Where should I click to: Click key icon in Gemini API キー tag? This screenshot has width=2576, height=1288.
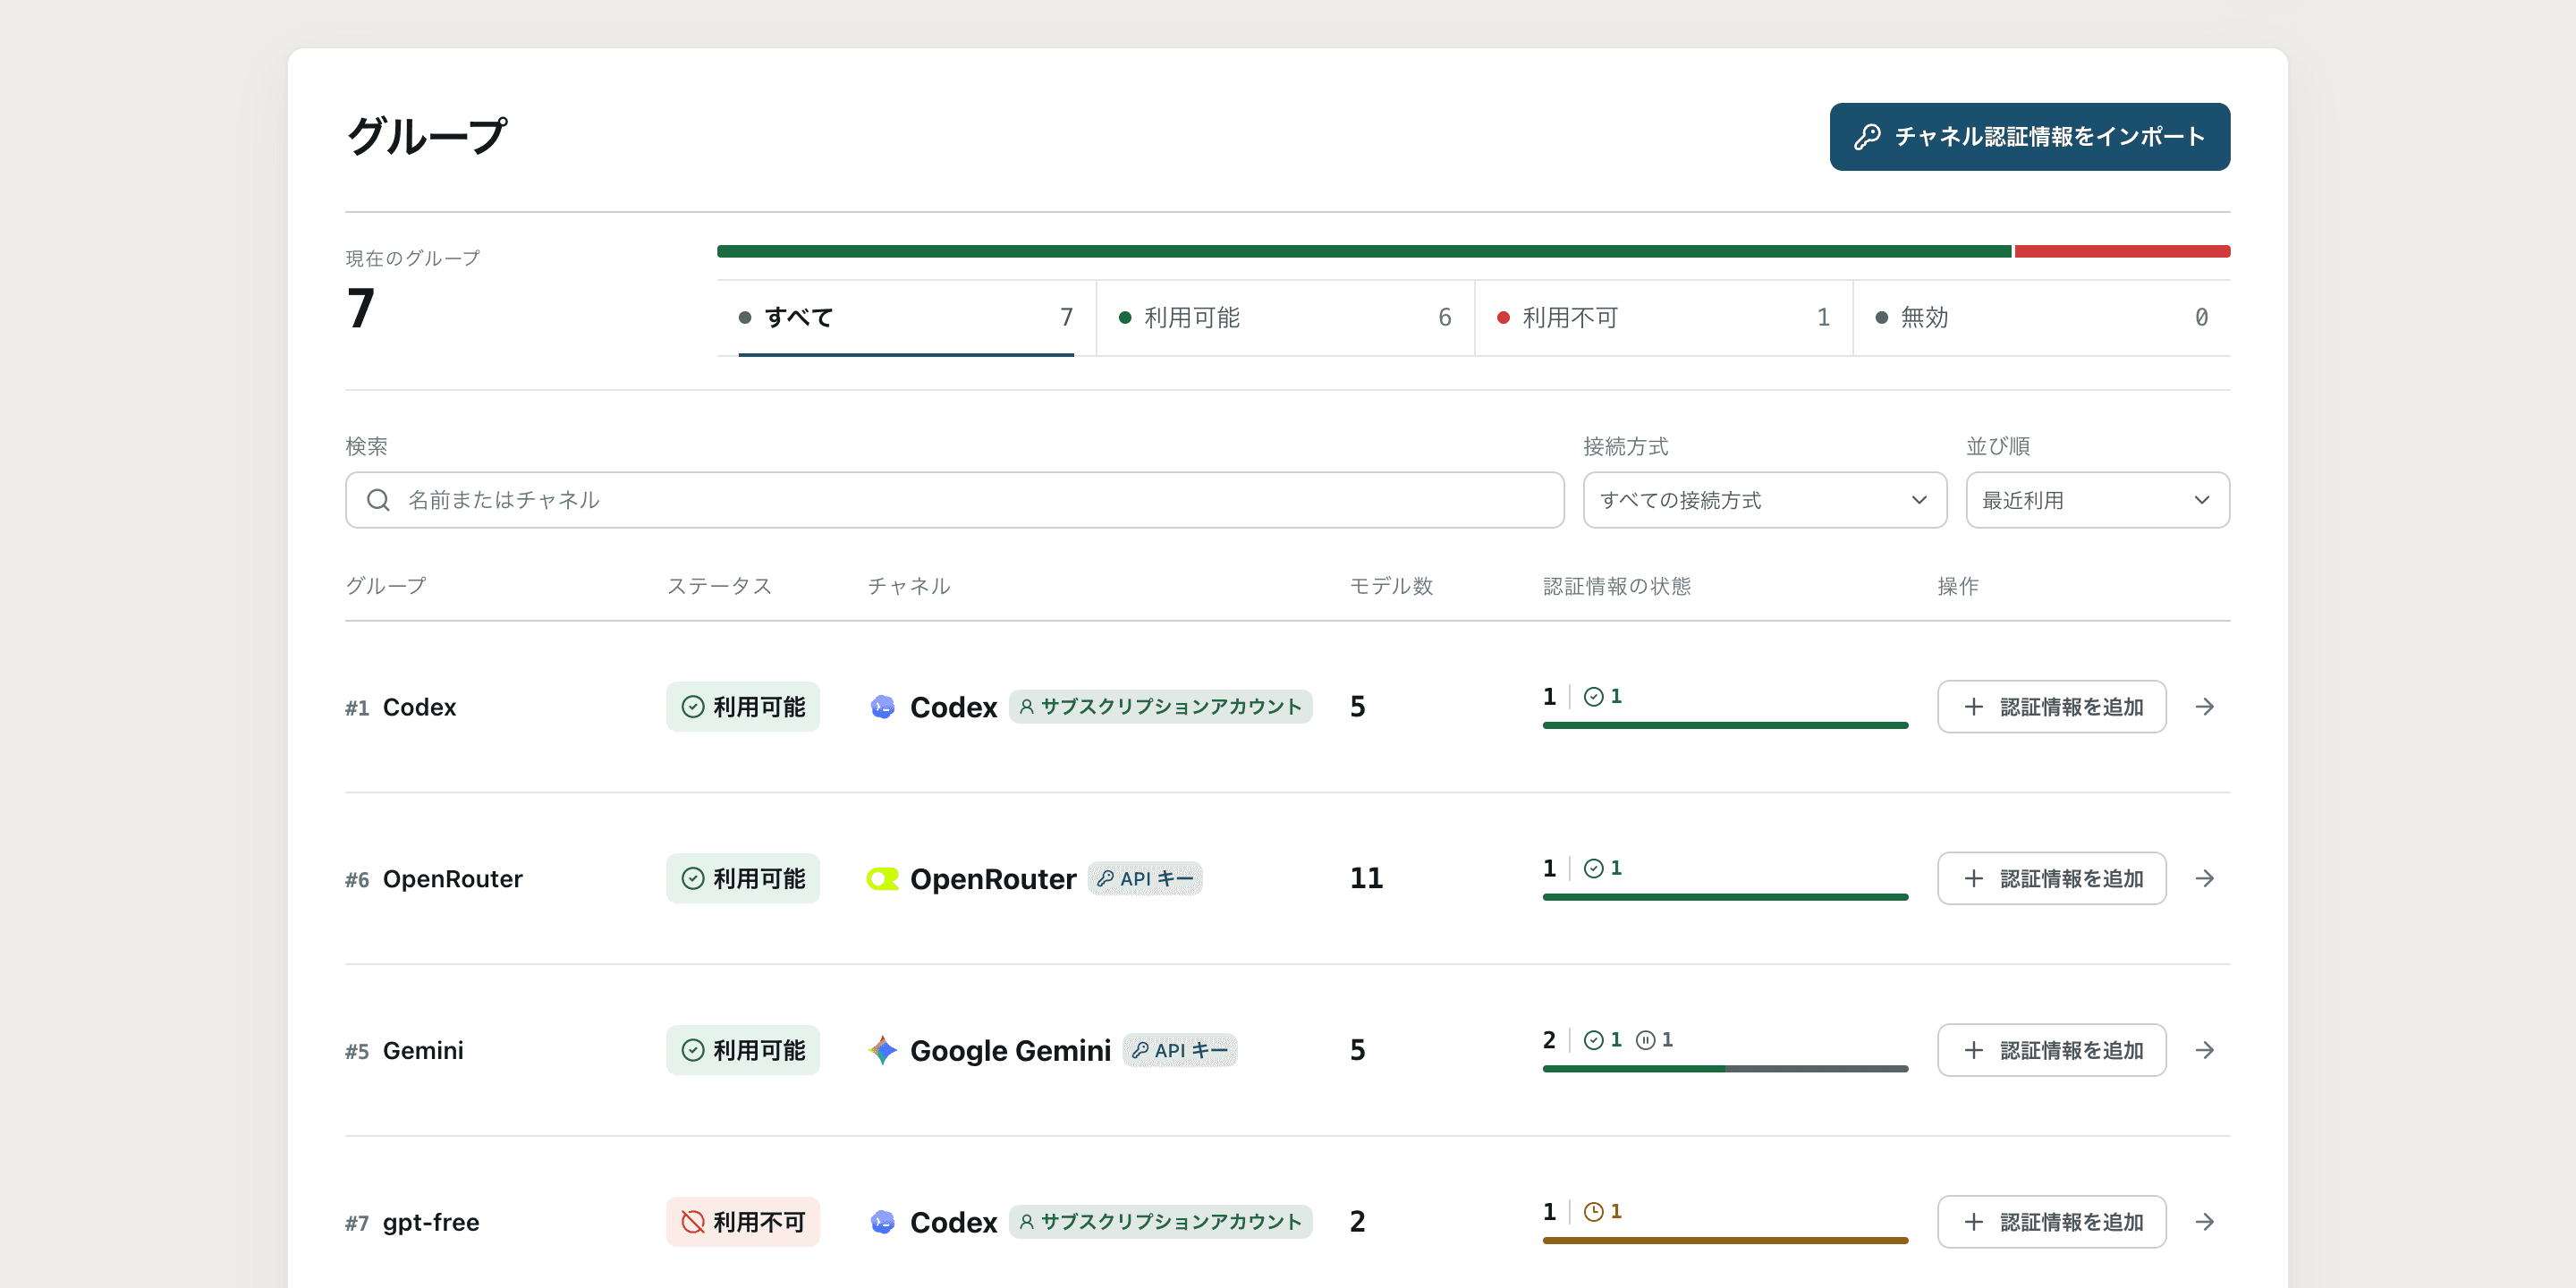click(x=1140, y=1050)
